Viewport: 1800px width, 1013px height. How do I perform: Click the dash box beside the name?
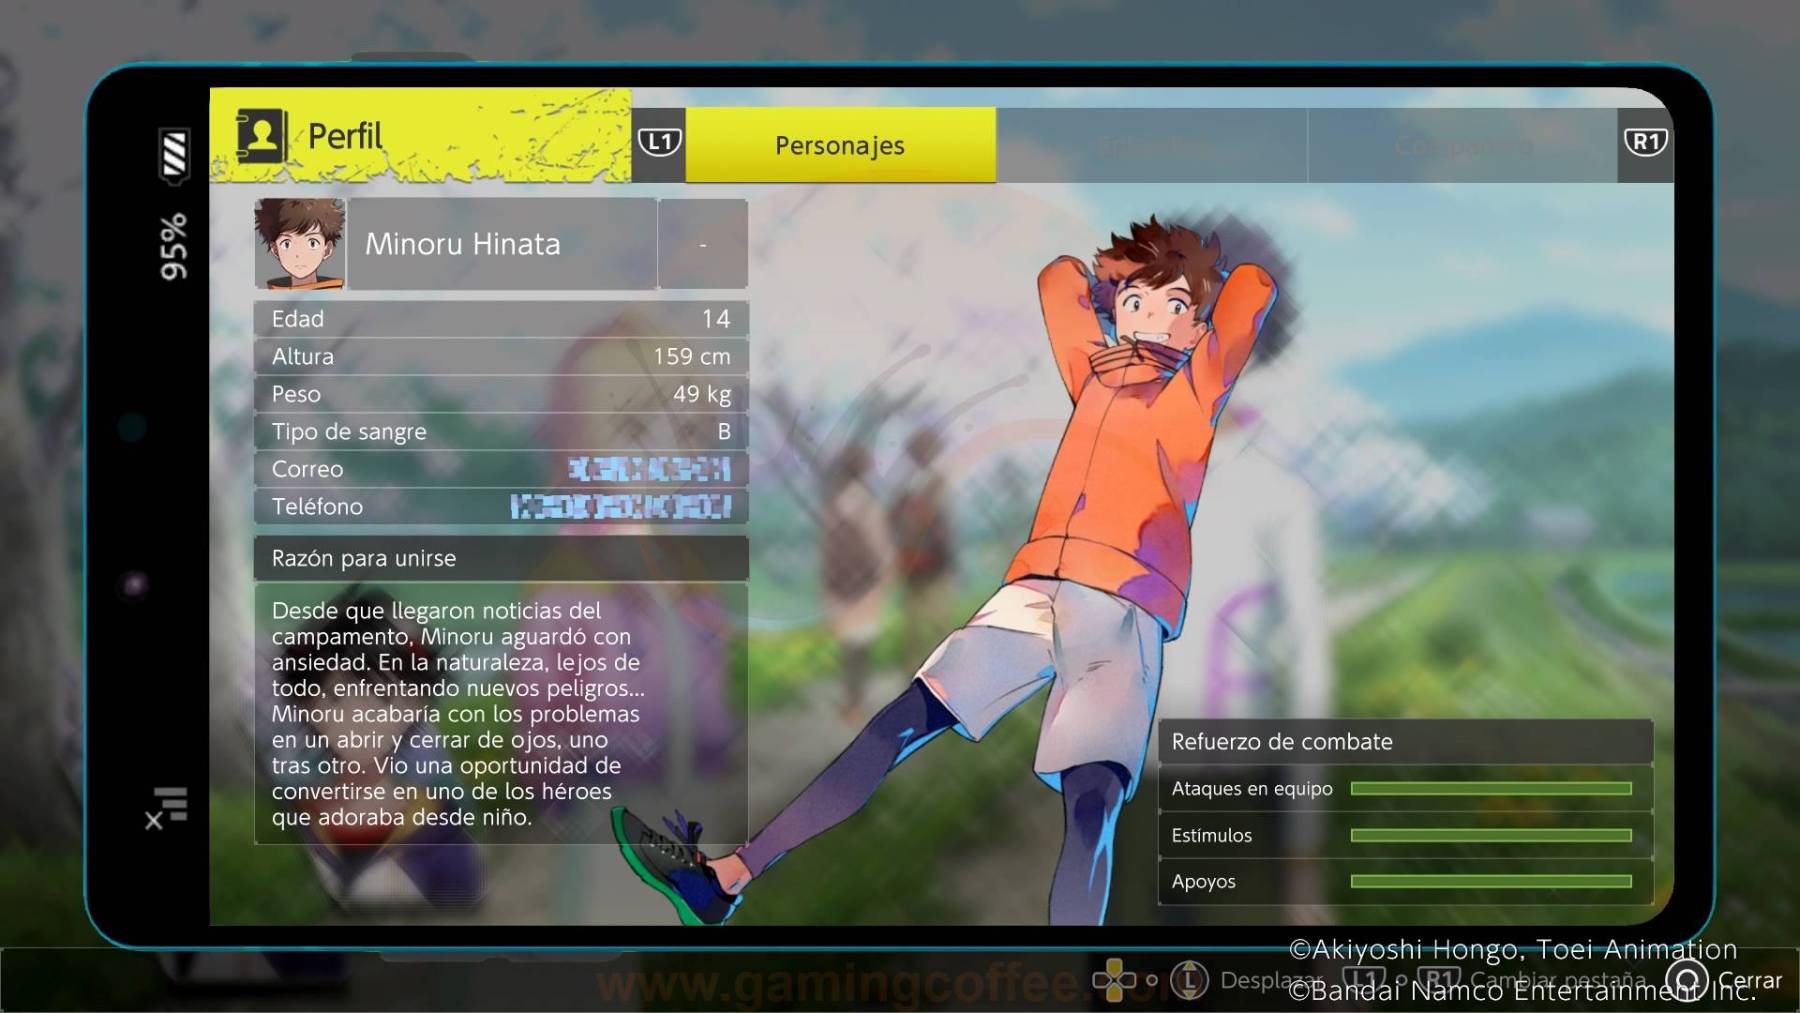(703, 244)
